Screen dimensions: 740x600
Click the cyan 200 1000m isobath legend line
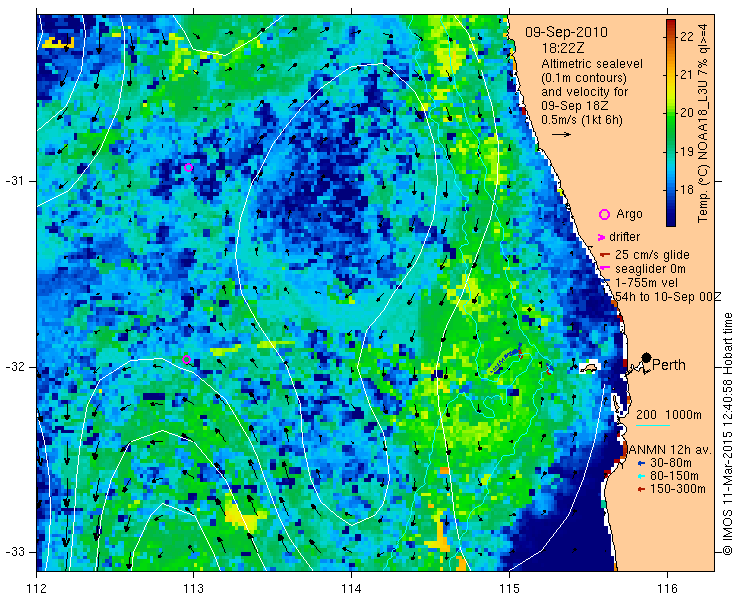tap(653, 426)
